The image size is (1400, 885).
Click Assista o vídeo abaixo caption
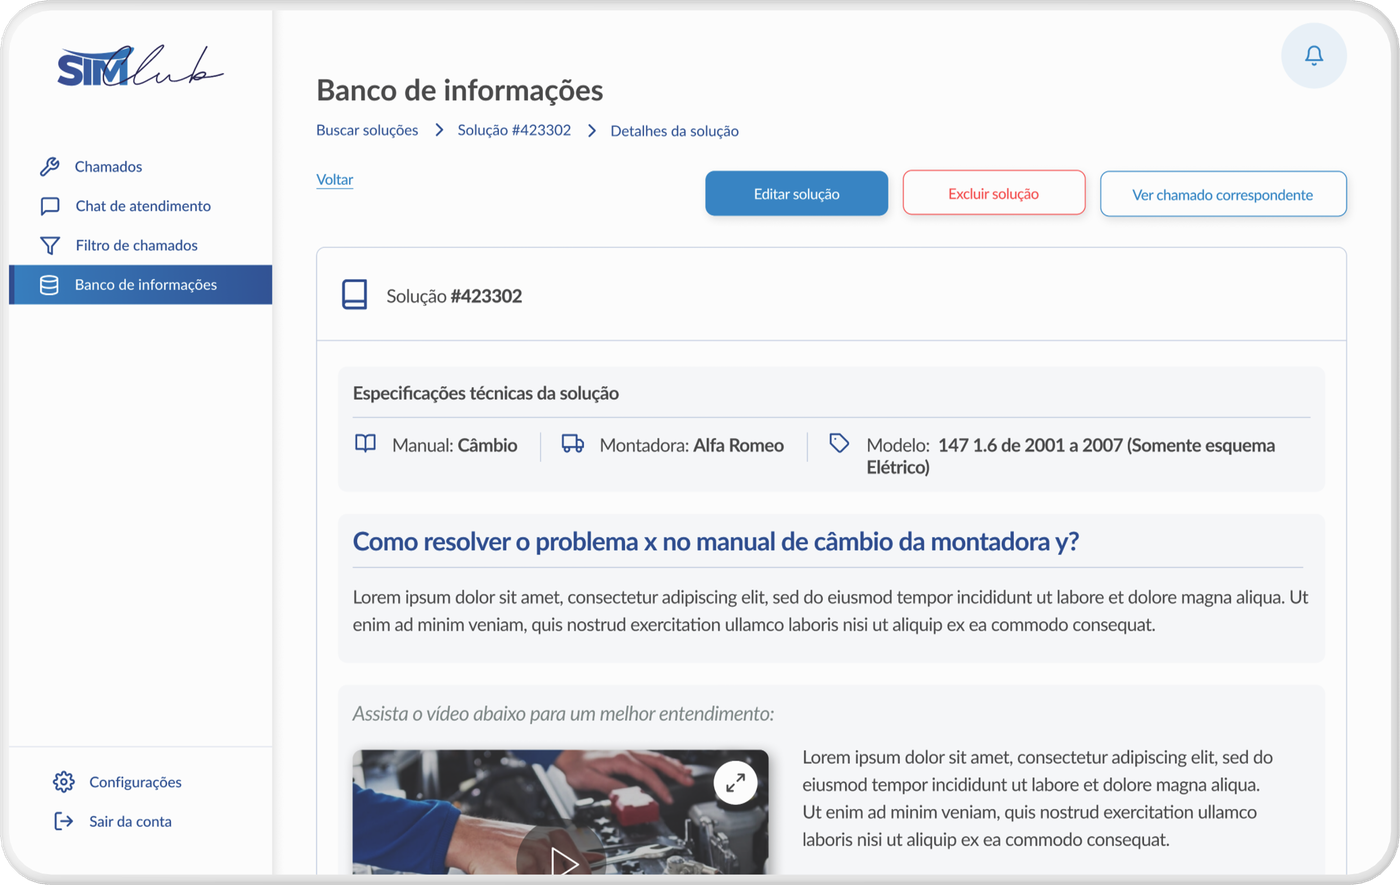pos(563,714)
